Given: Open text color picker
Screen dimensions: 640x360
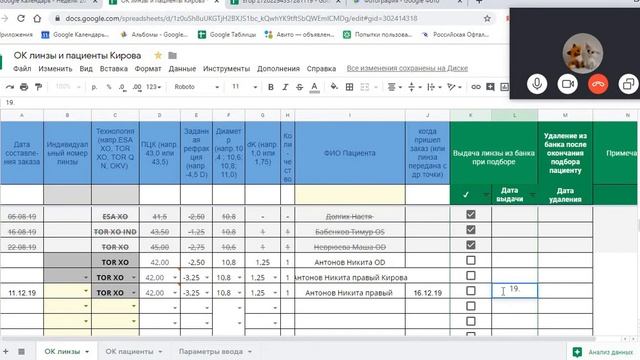Looking at the screenshot, I should (314, 87).
